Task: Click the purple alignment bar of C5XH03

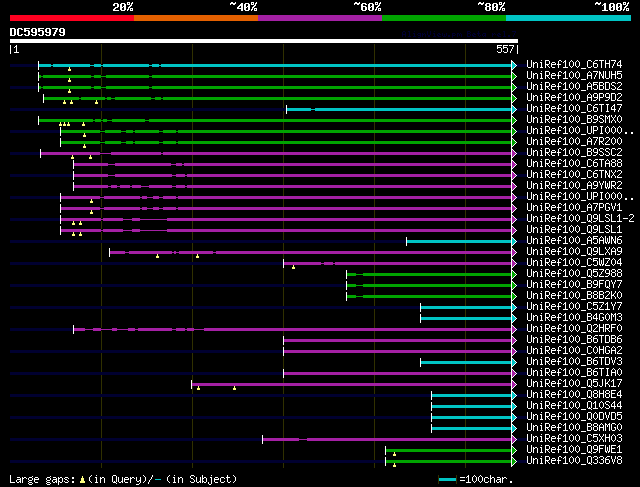Action: [387, 440]
